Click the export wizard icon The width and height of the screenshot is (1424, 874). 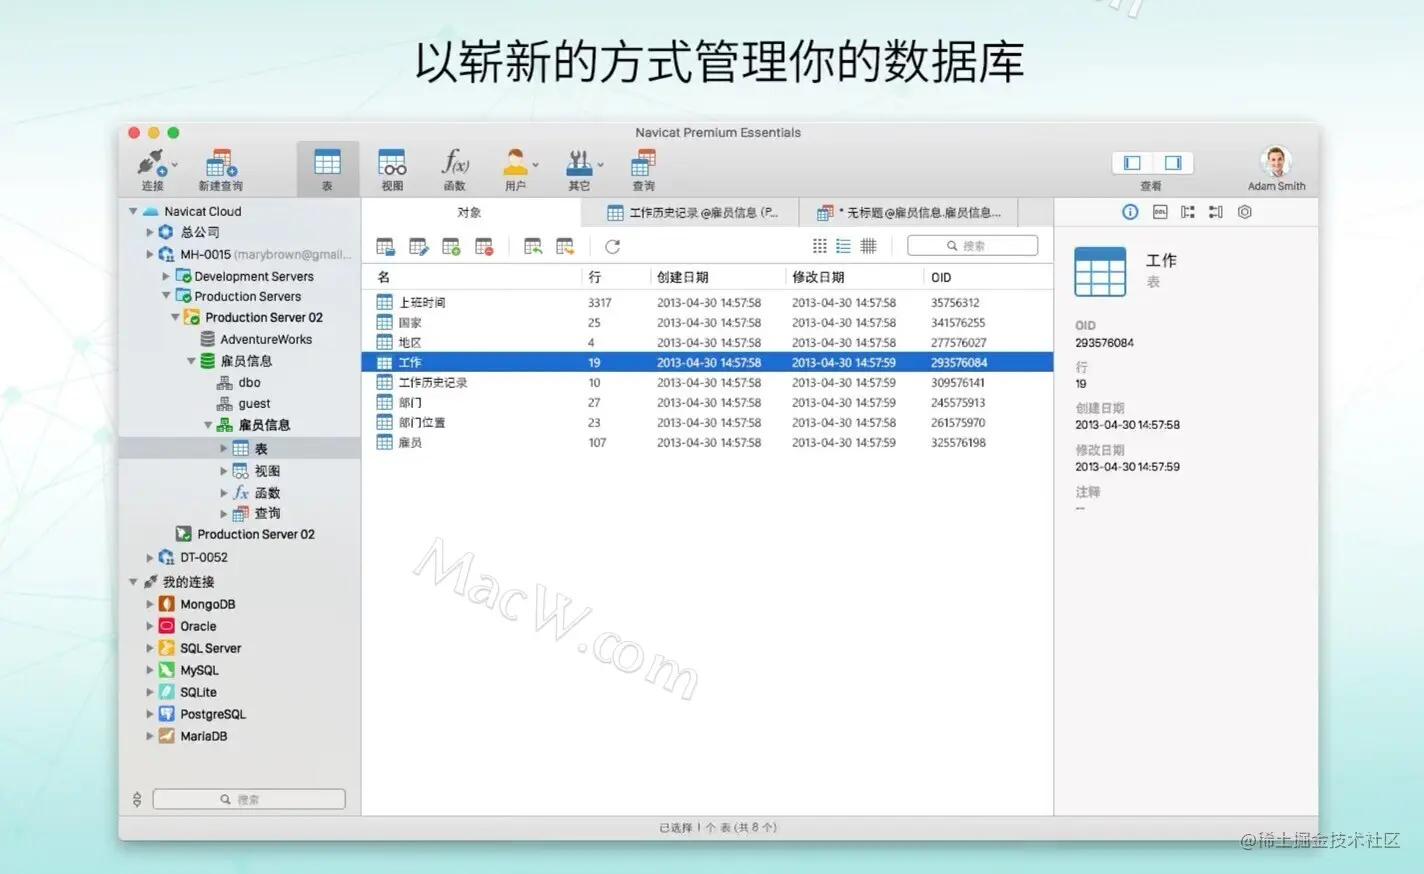point(565,246)
